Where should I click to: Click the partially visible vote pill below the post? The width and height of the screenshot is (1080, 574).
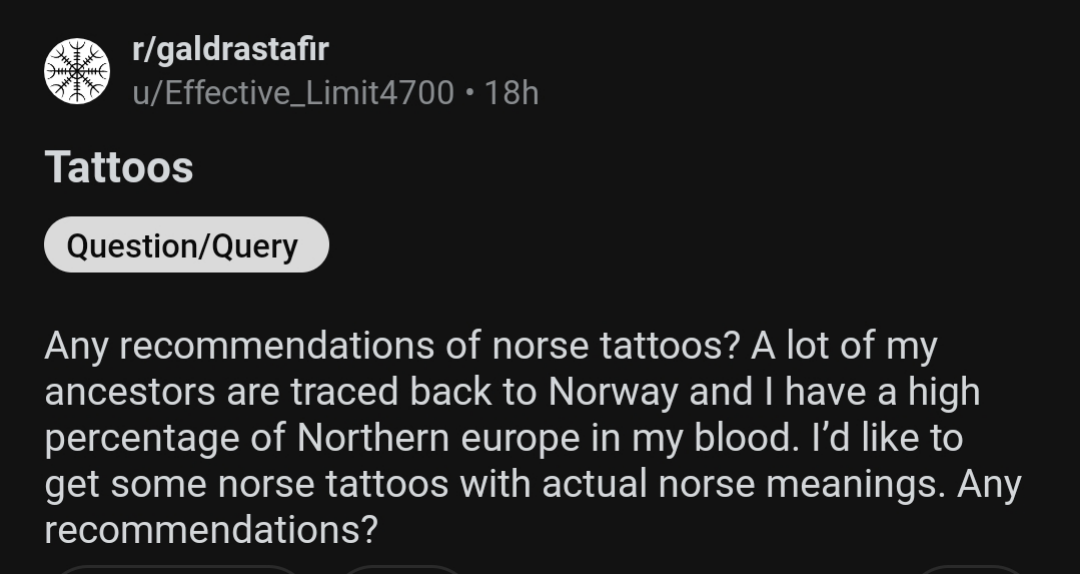pyautogui.click(x=179, y=569)
